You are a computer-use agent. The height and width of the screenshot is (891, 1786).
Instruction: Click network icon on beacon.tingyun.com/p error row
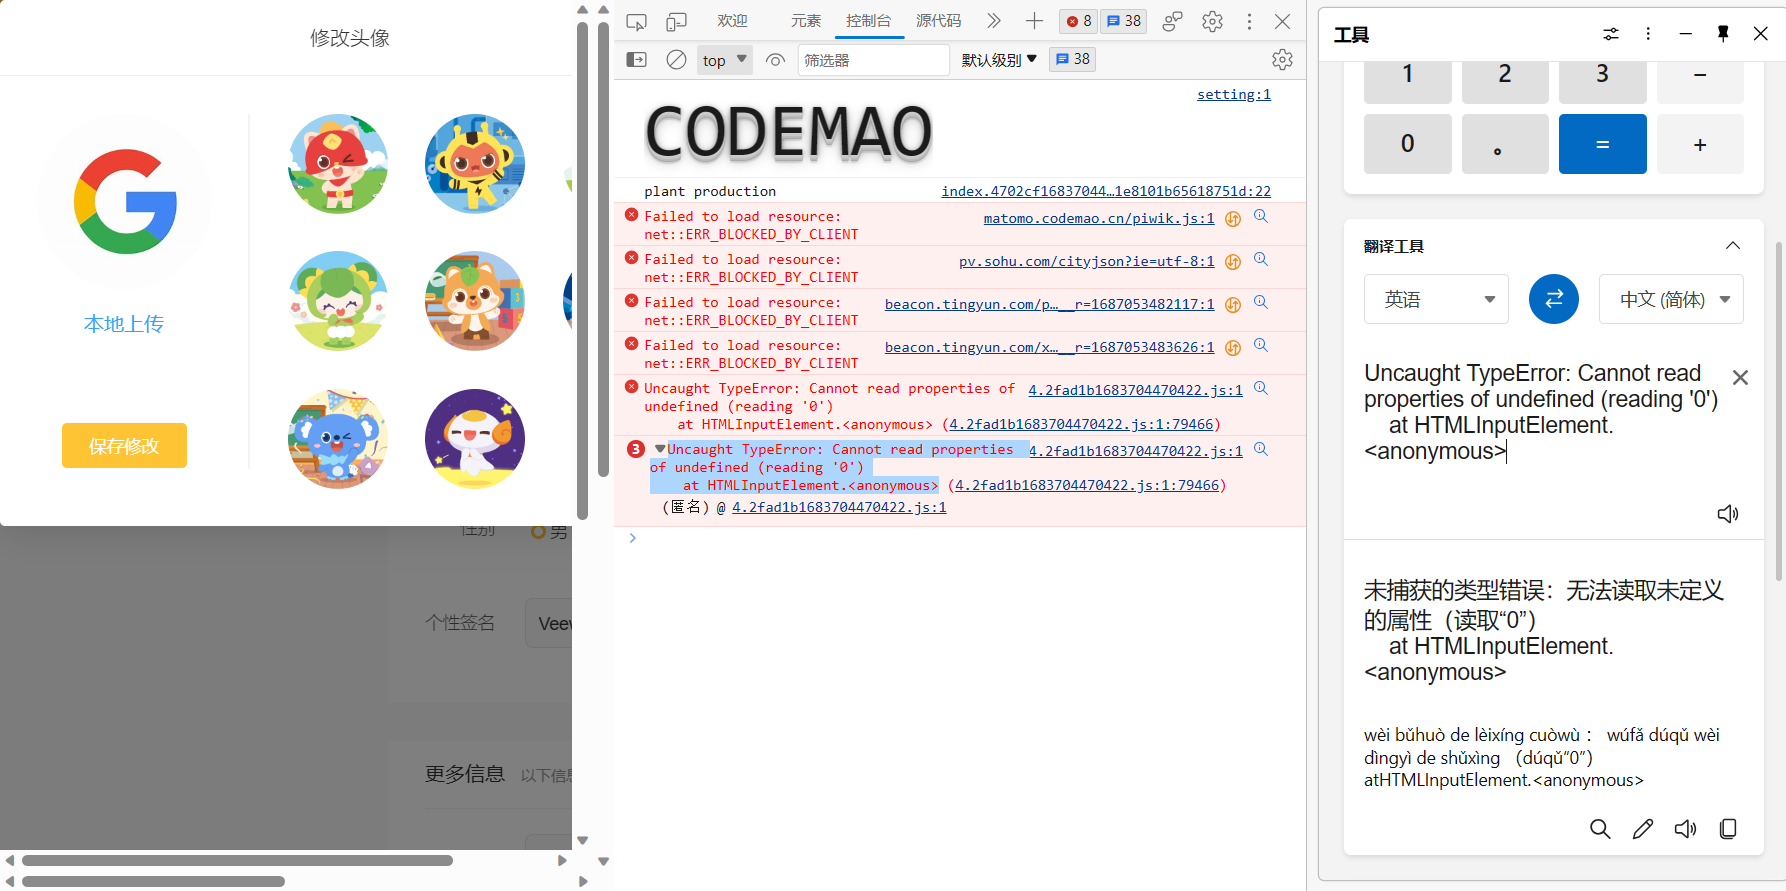[x=1233, y=305]
